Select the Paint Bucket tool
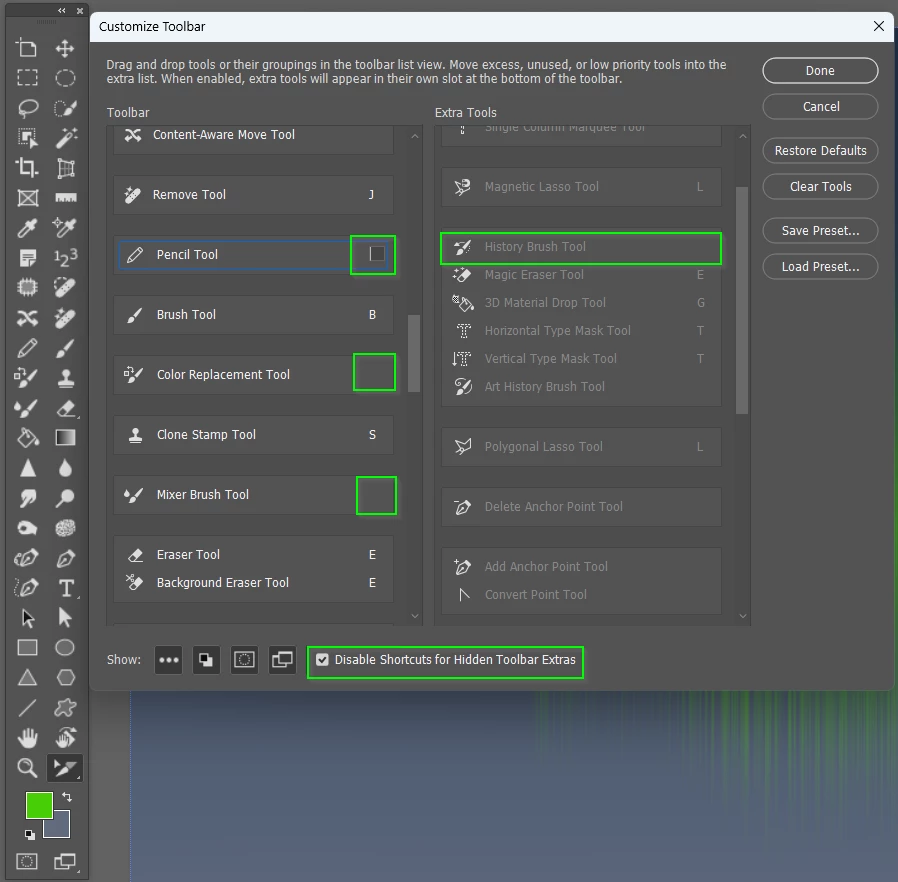 click(27, 438)
